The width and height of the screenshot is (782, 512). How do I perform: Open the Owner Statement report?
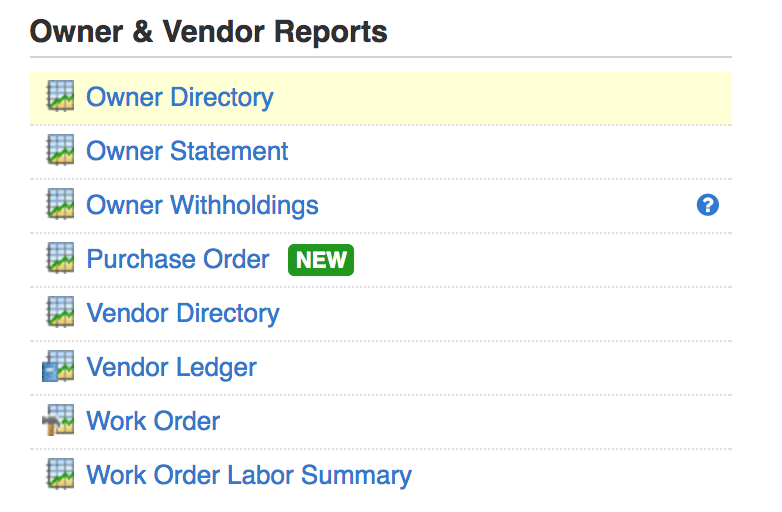(187, 152)
